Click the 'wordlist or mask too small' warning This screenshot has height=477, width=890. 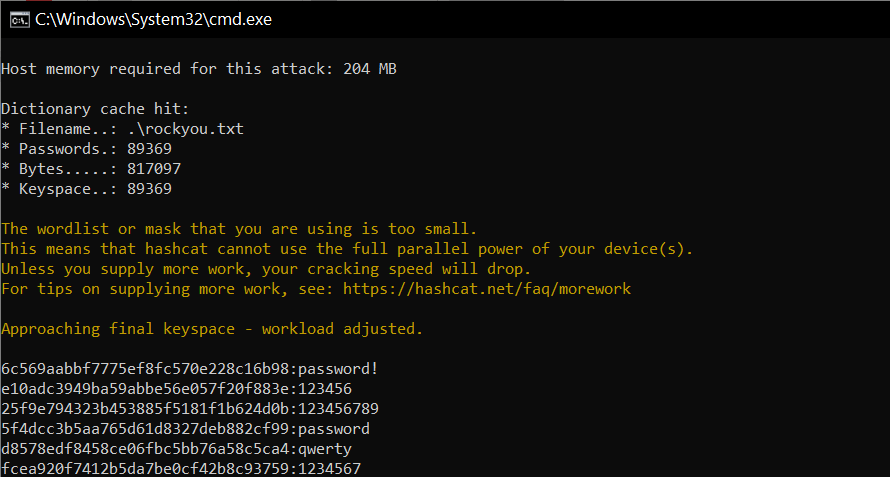pos(240,228)
